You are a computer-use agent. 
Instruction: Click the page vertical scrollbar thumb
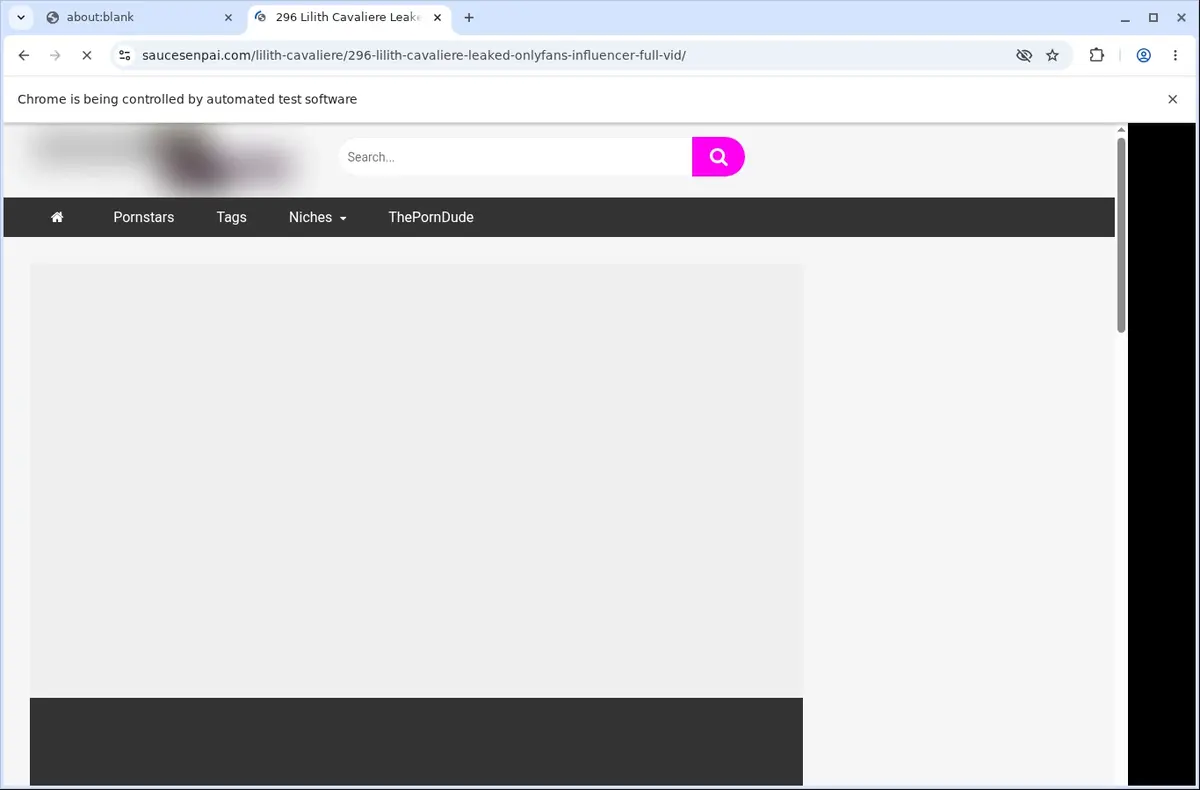1121,235
